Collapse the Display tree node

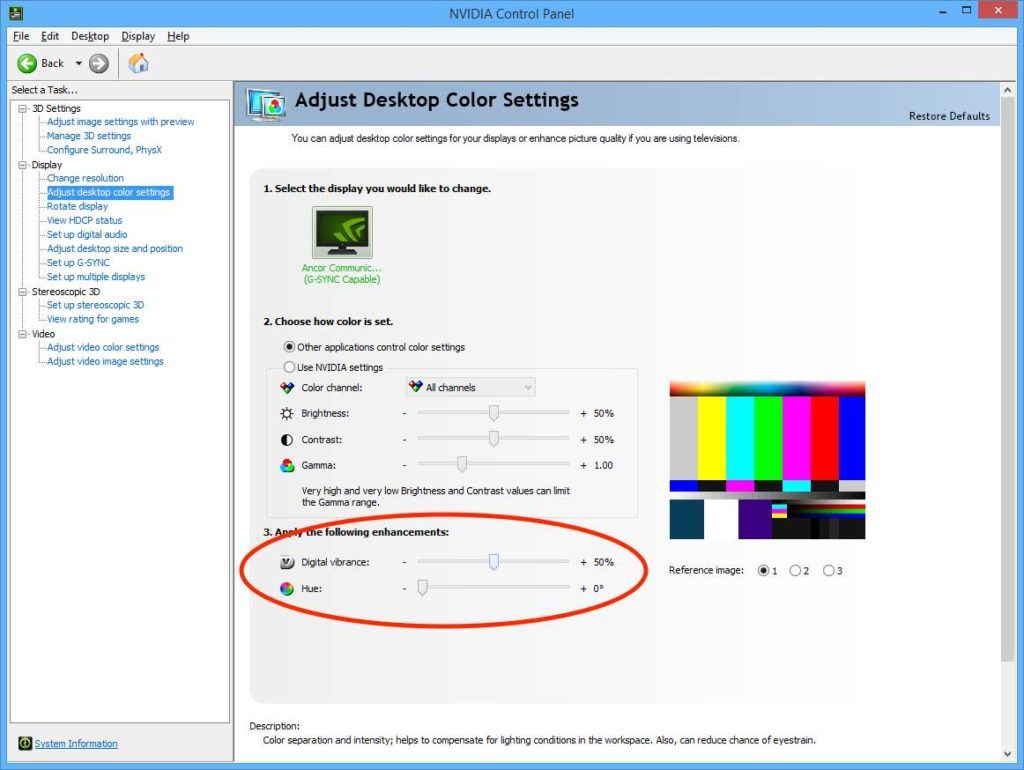coord(23,165)
